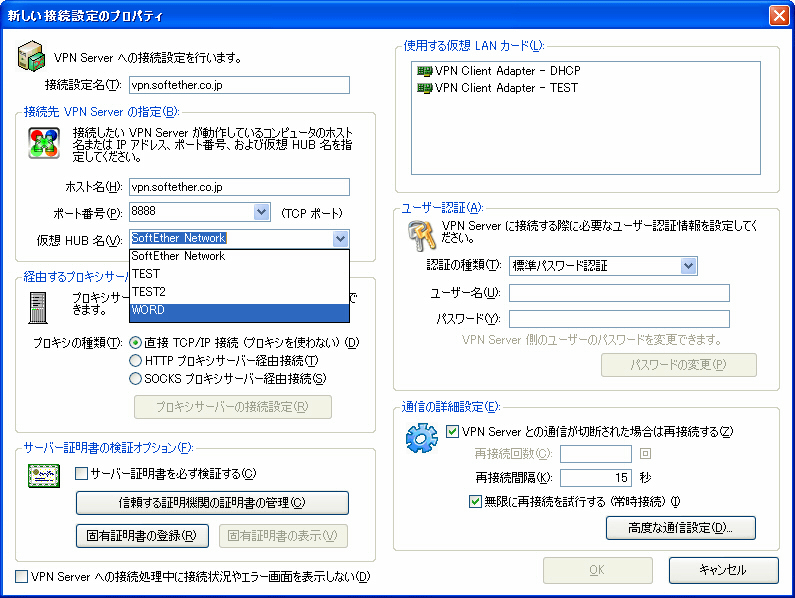Click the colorful network hub icon
This screenshot has width=795, height=598.
[x=44, y=143]
